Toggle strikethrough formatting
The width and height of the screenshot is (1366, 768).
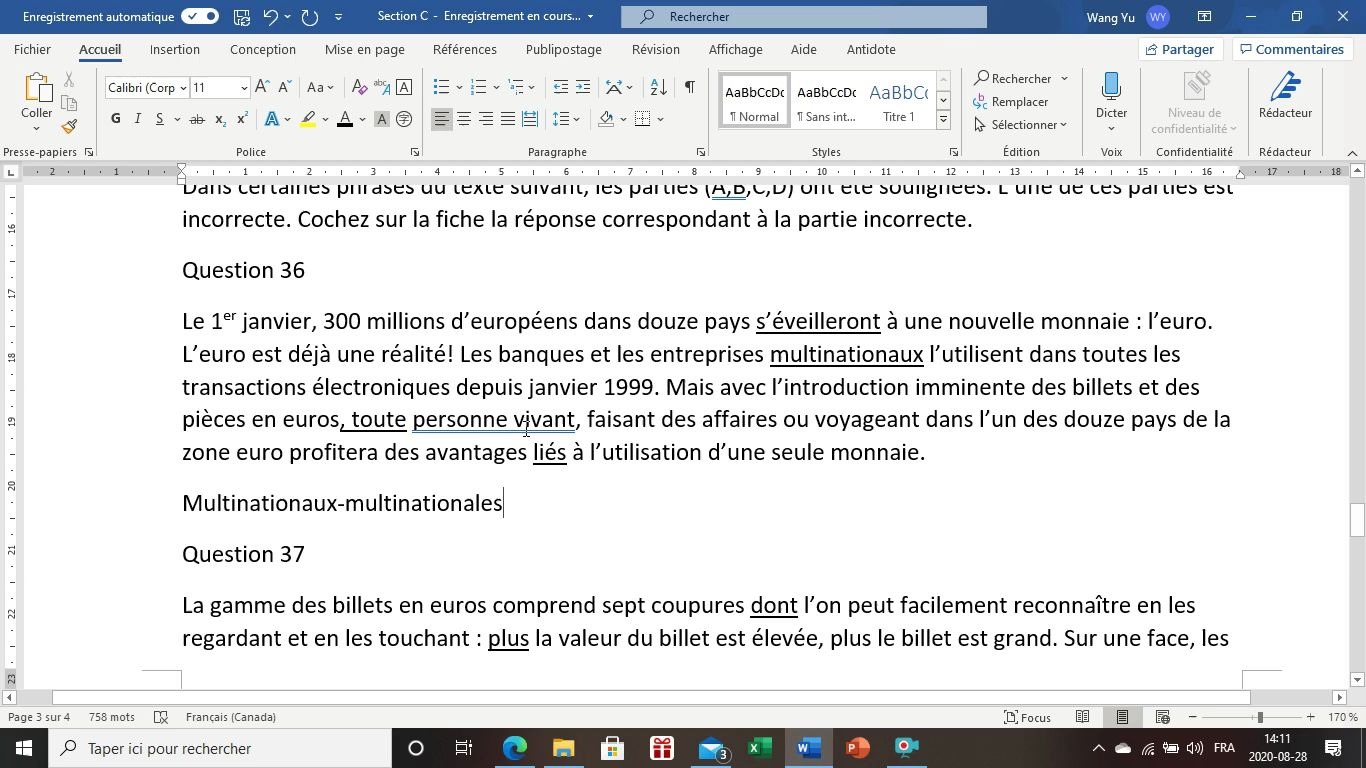pyautogui.click(x=197, y=119)
